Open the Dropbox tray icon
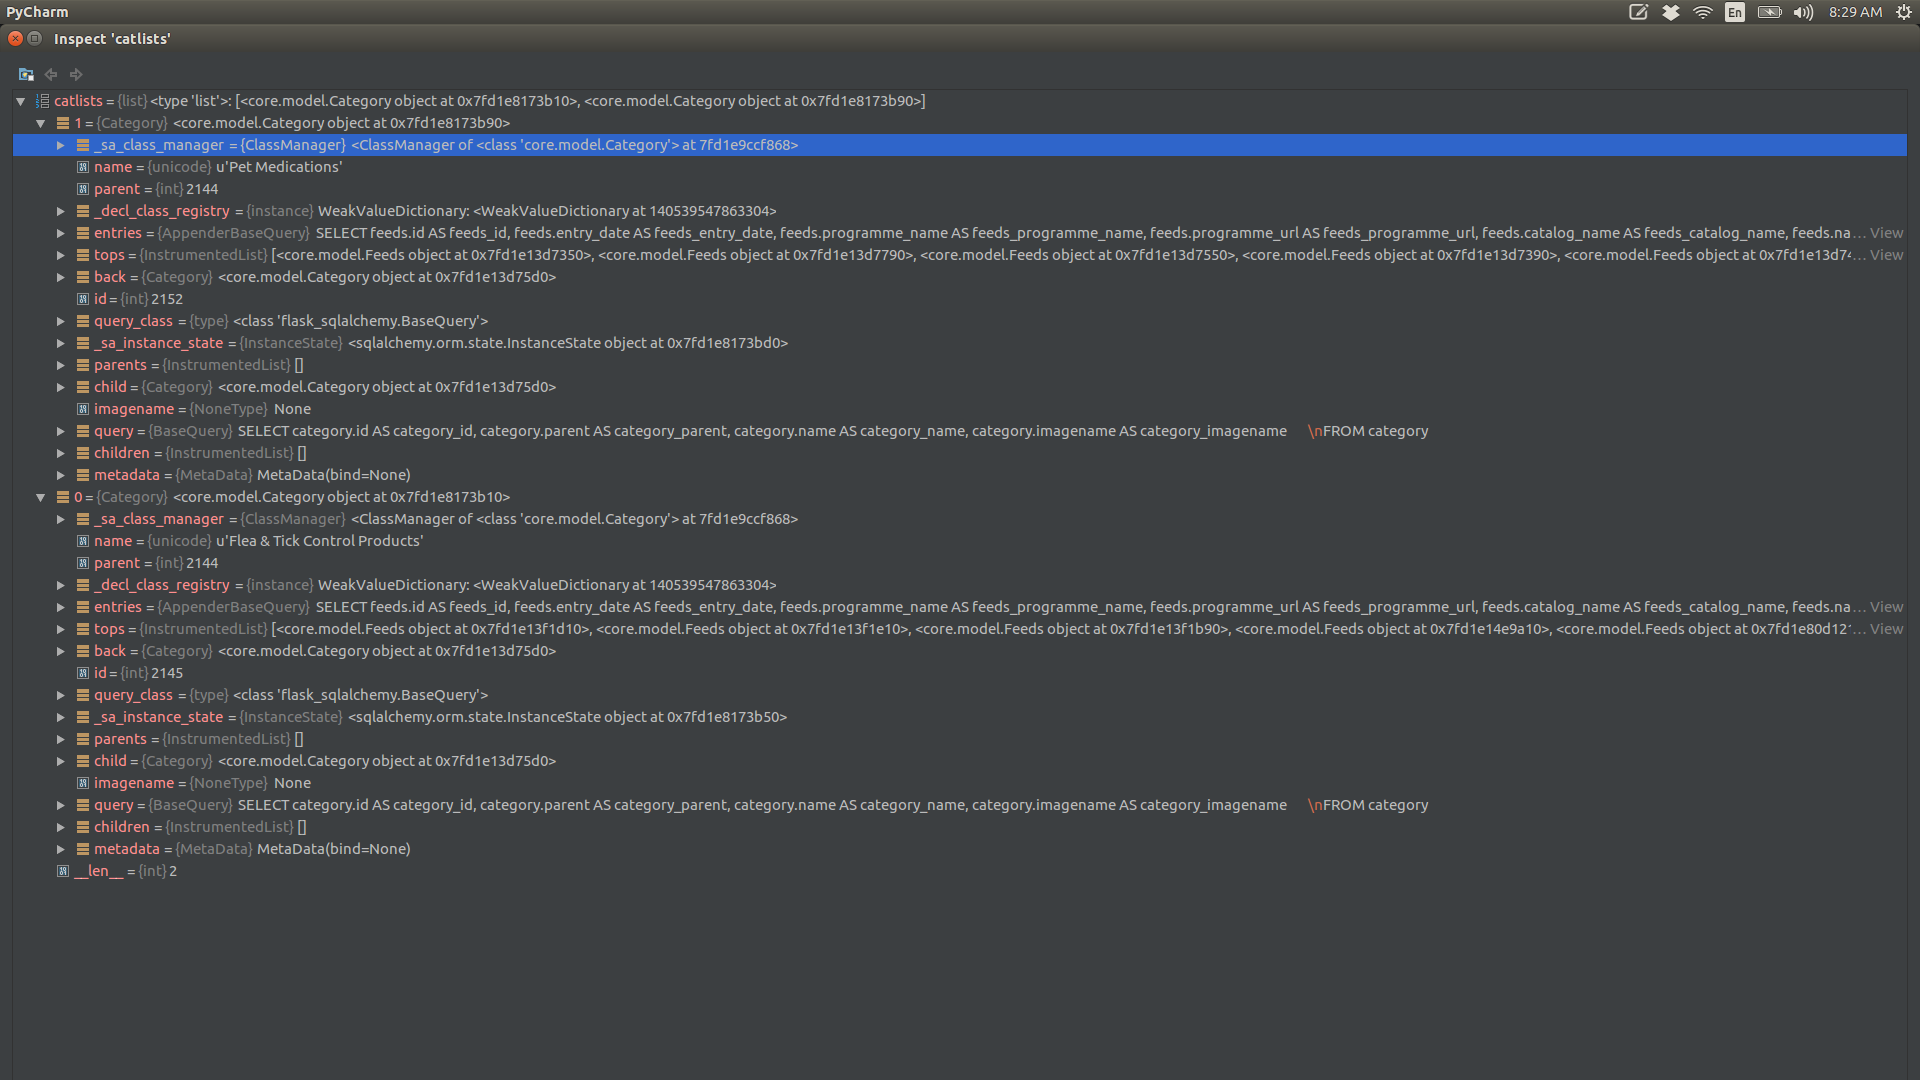This screenshot has width=1920, height=1080. (x=1670, y=12)
